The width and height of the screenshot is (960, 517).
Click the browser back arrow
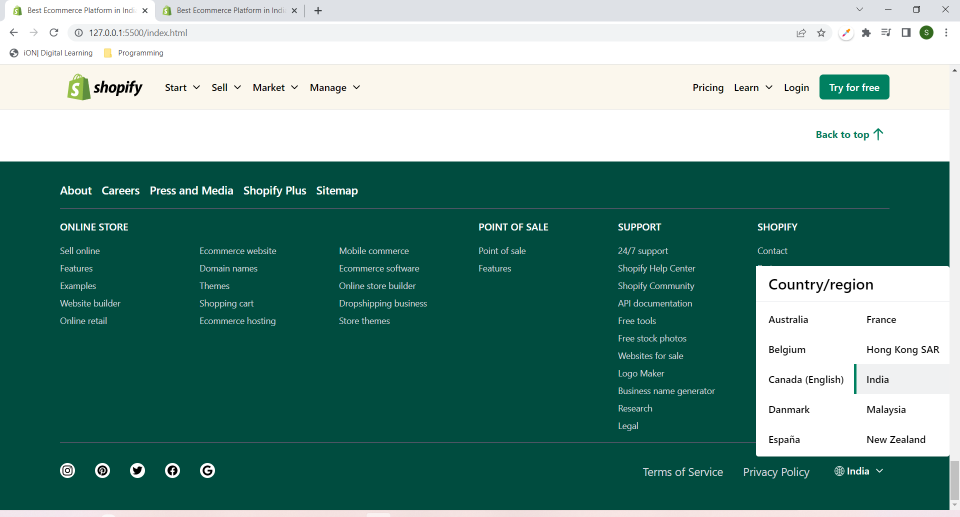pos(13,32)
